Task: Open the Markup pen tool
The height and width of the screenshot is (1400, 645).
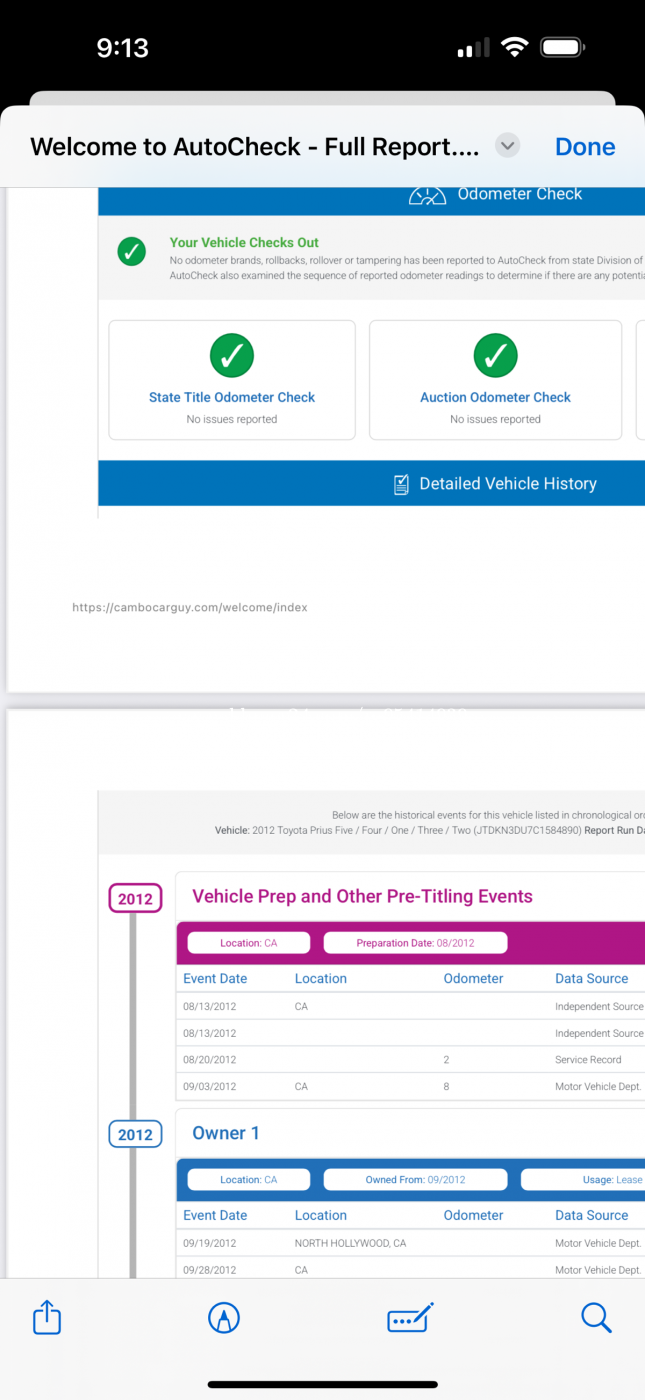Action: pos(223,1318)
